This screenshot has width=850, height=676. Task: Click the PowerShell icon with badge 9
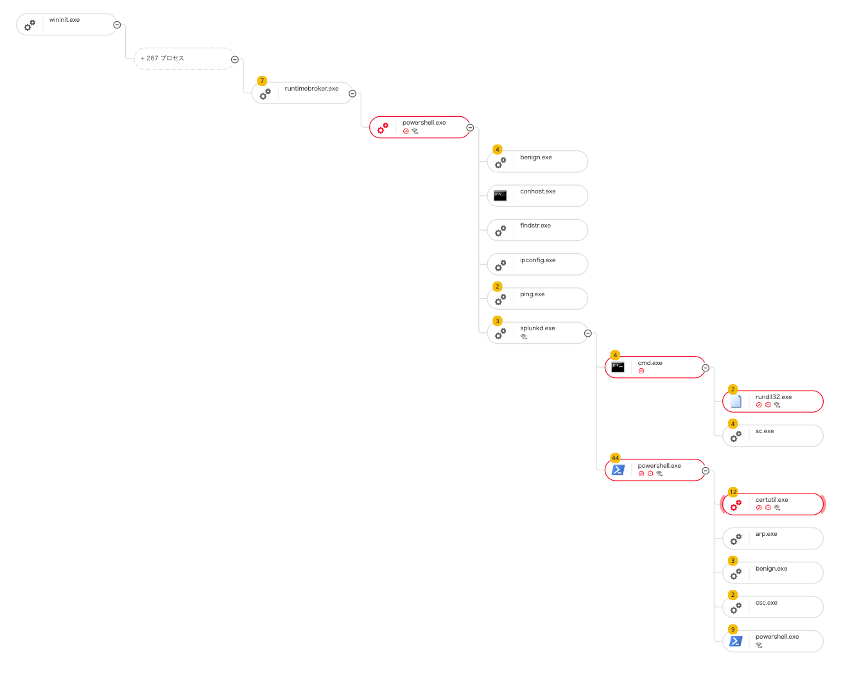(736, 641)
